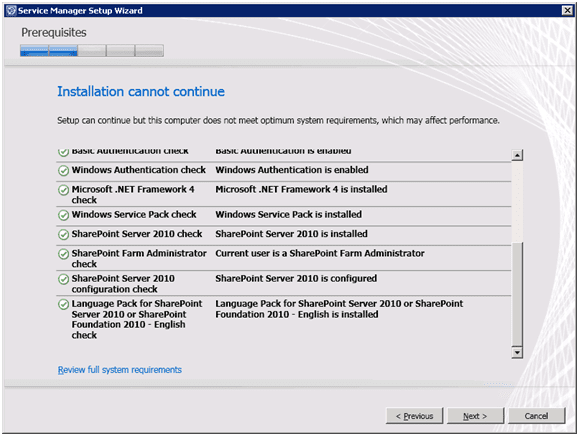Image resolution: width=579 pixels, height=436 pixels.
Task: Click green check icon for .NET Framework 4 check
Action: (64, 190)
